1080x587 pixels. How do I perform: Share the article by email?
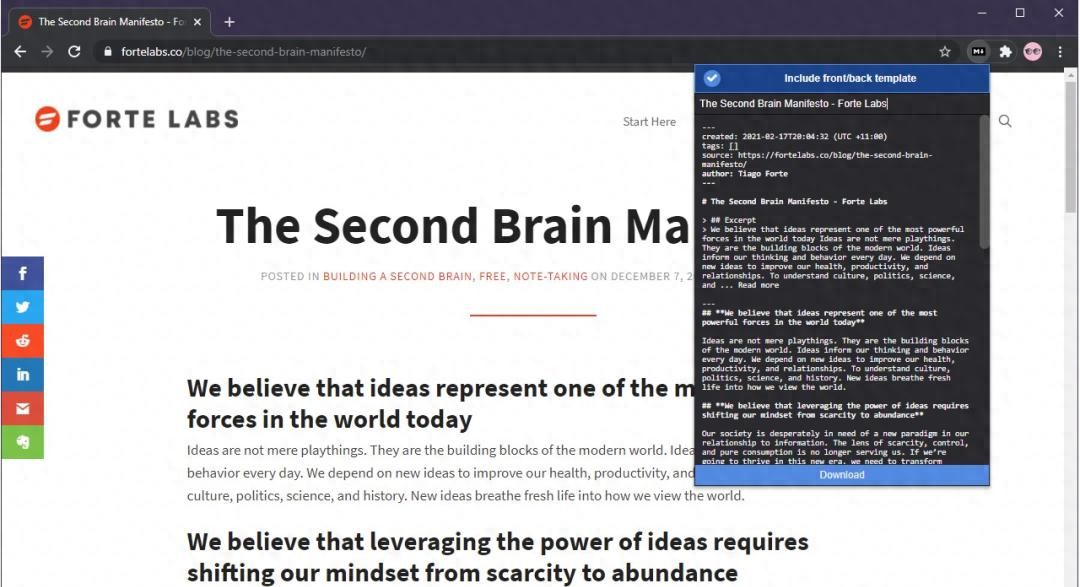[23, 409]
